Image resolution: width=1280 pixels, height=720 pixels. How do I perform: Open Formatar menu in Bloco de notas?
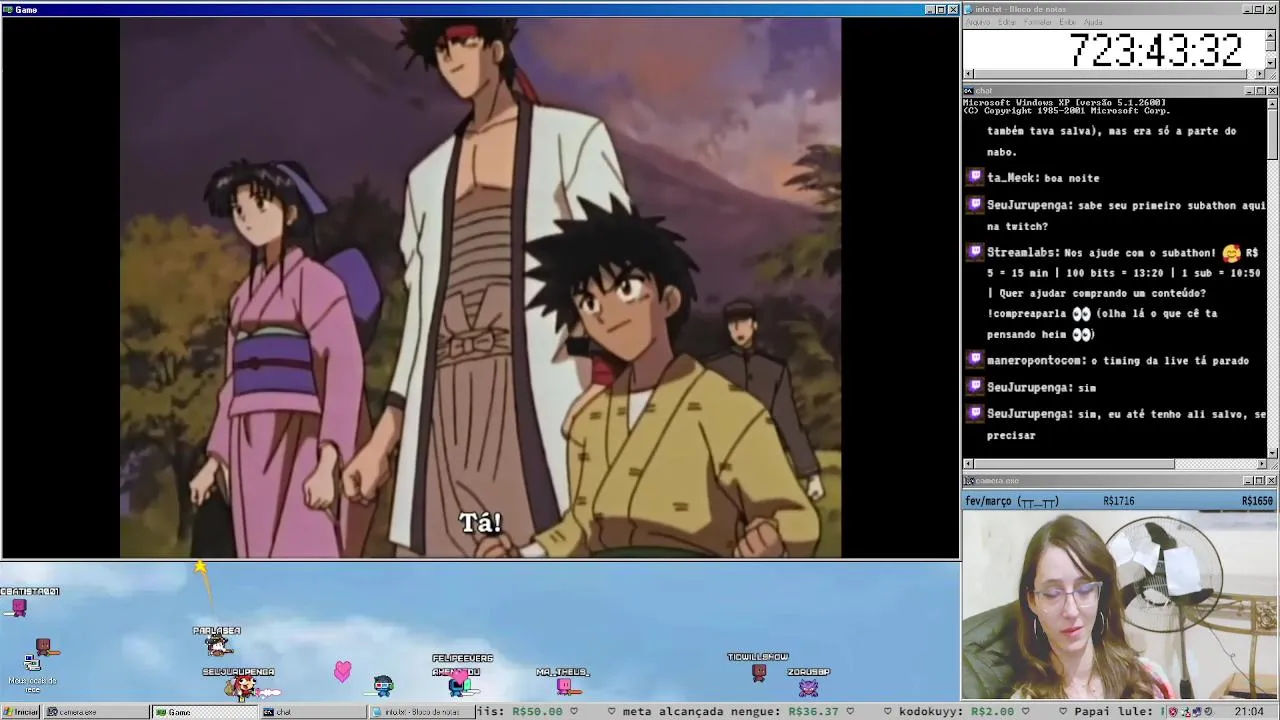[x=1038, y=22]
